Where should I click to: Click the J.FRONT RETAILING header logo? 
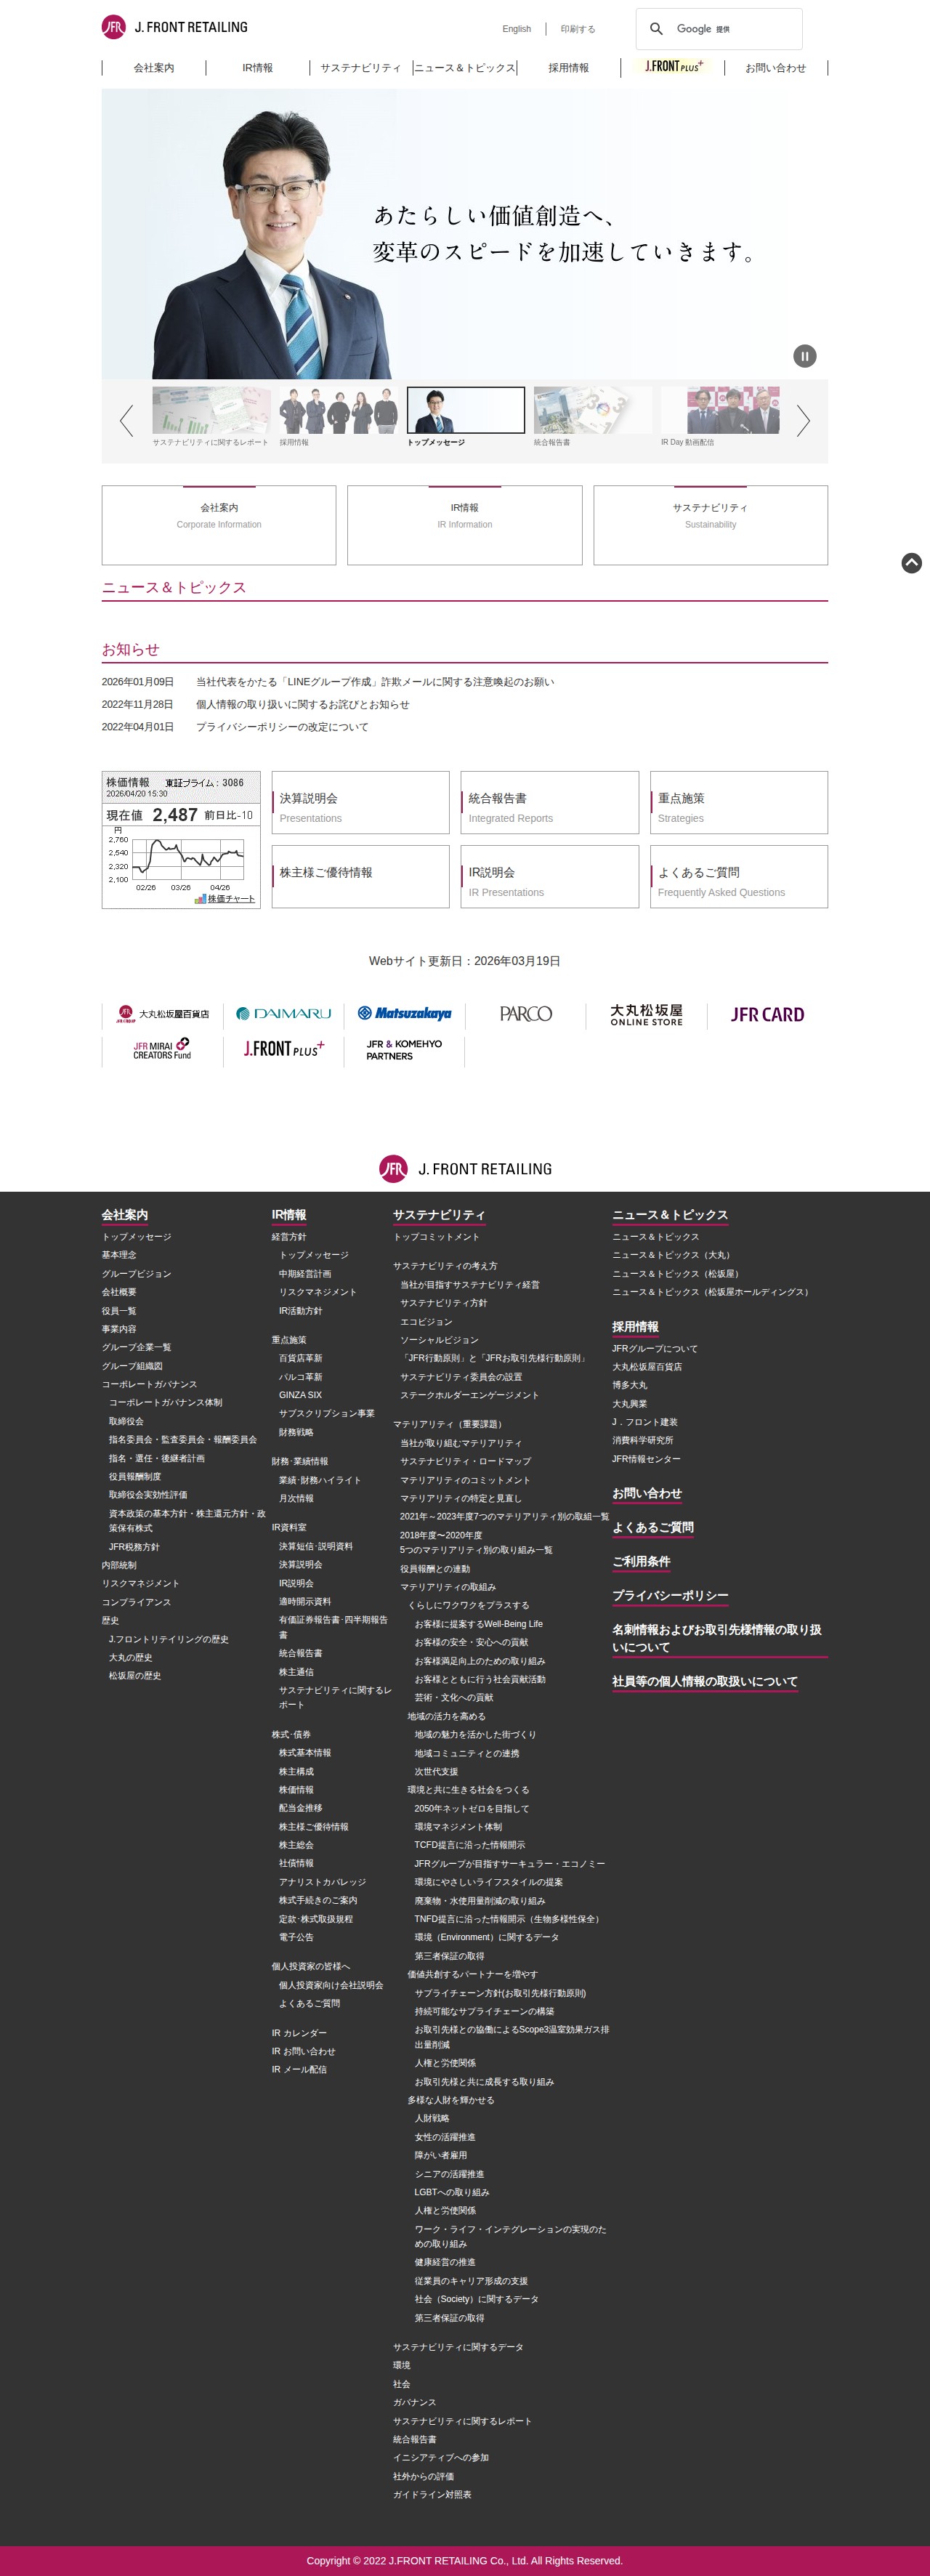click(x=175, y=27)
